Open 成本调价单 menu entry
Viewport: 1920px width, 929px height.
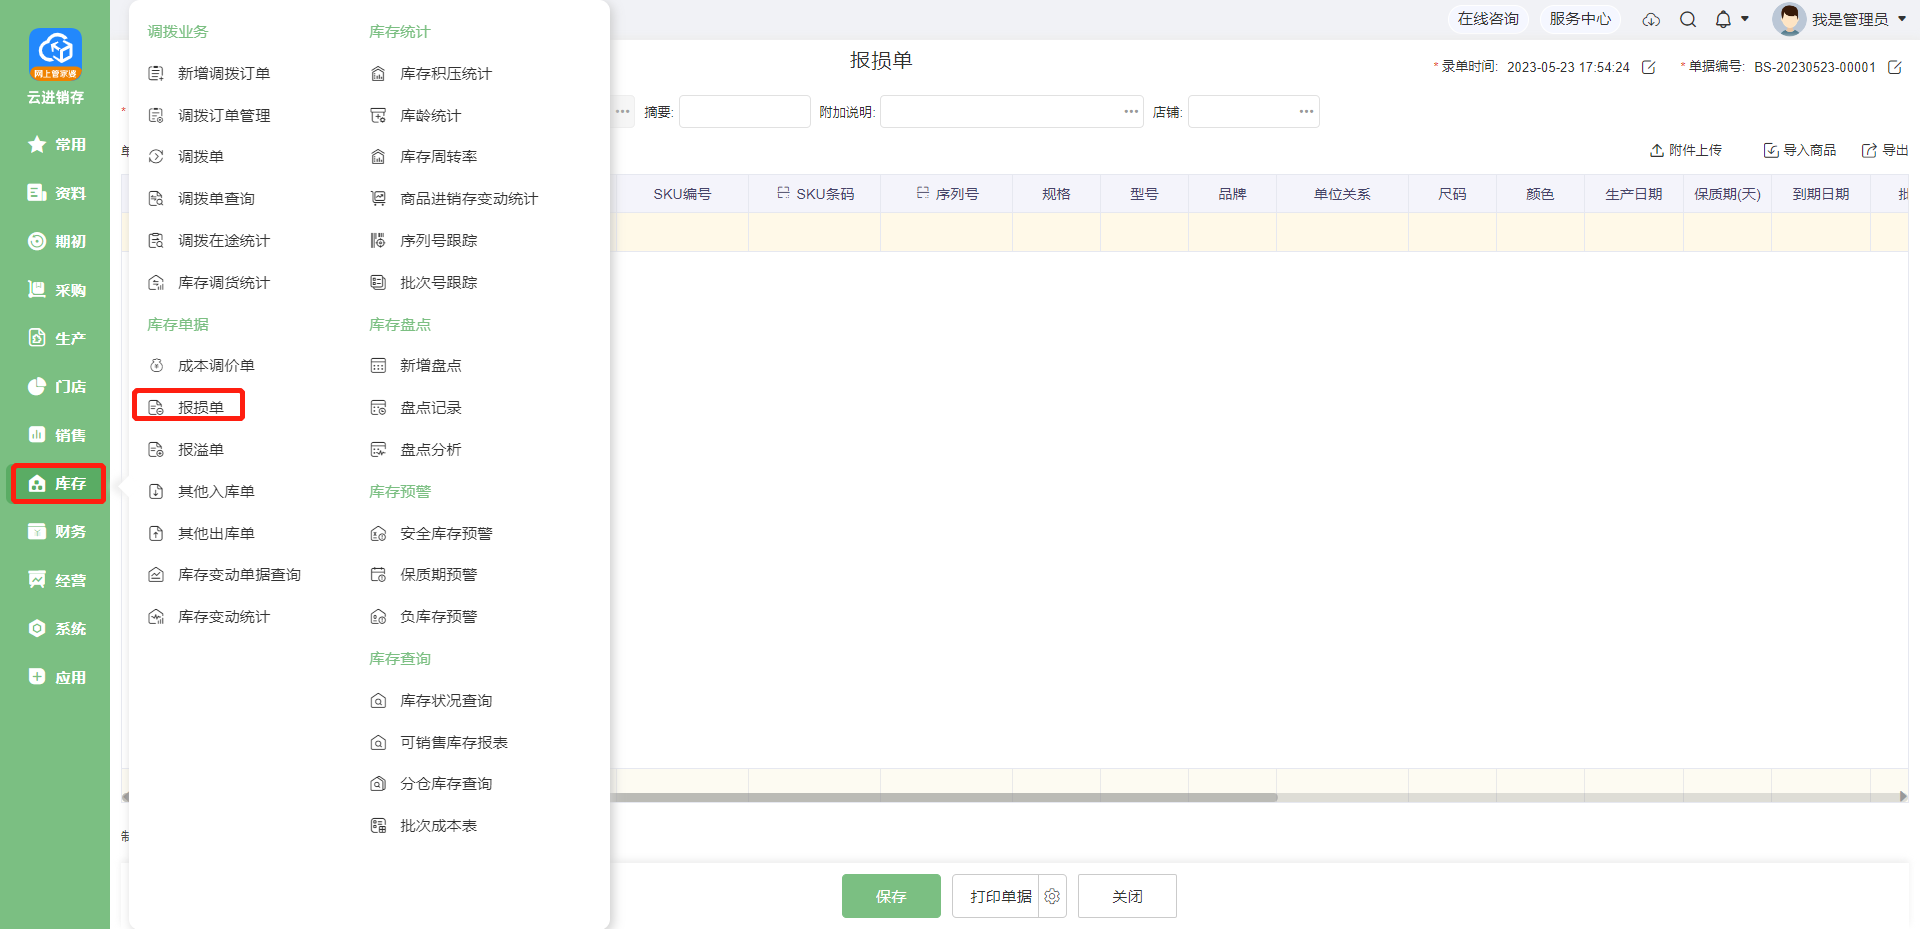201,366
